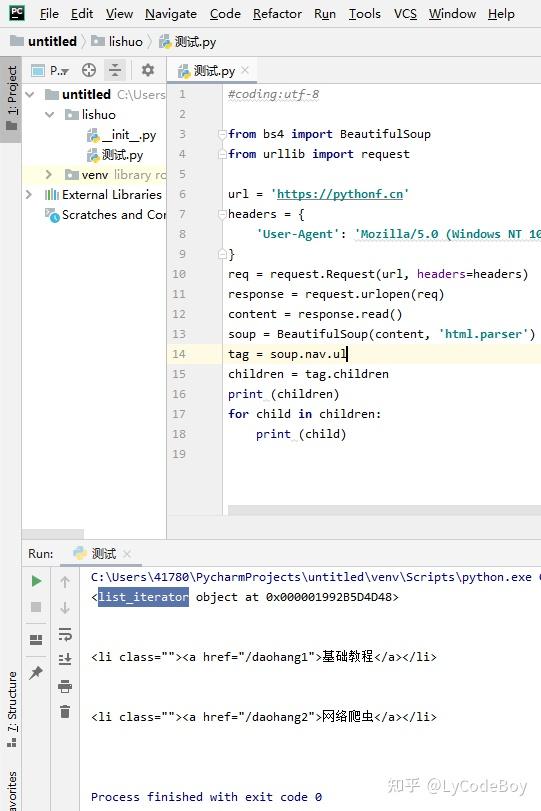
Task: Toggle the 1: Project tool window
Action: pos(11,98)
